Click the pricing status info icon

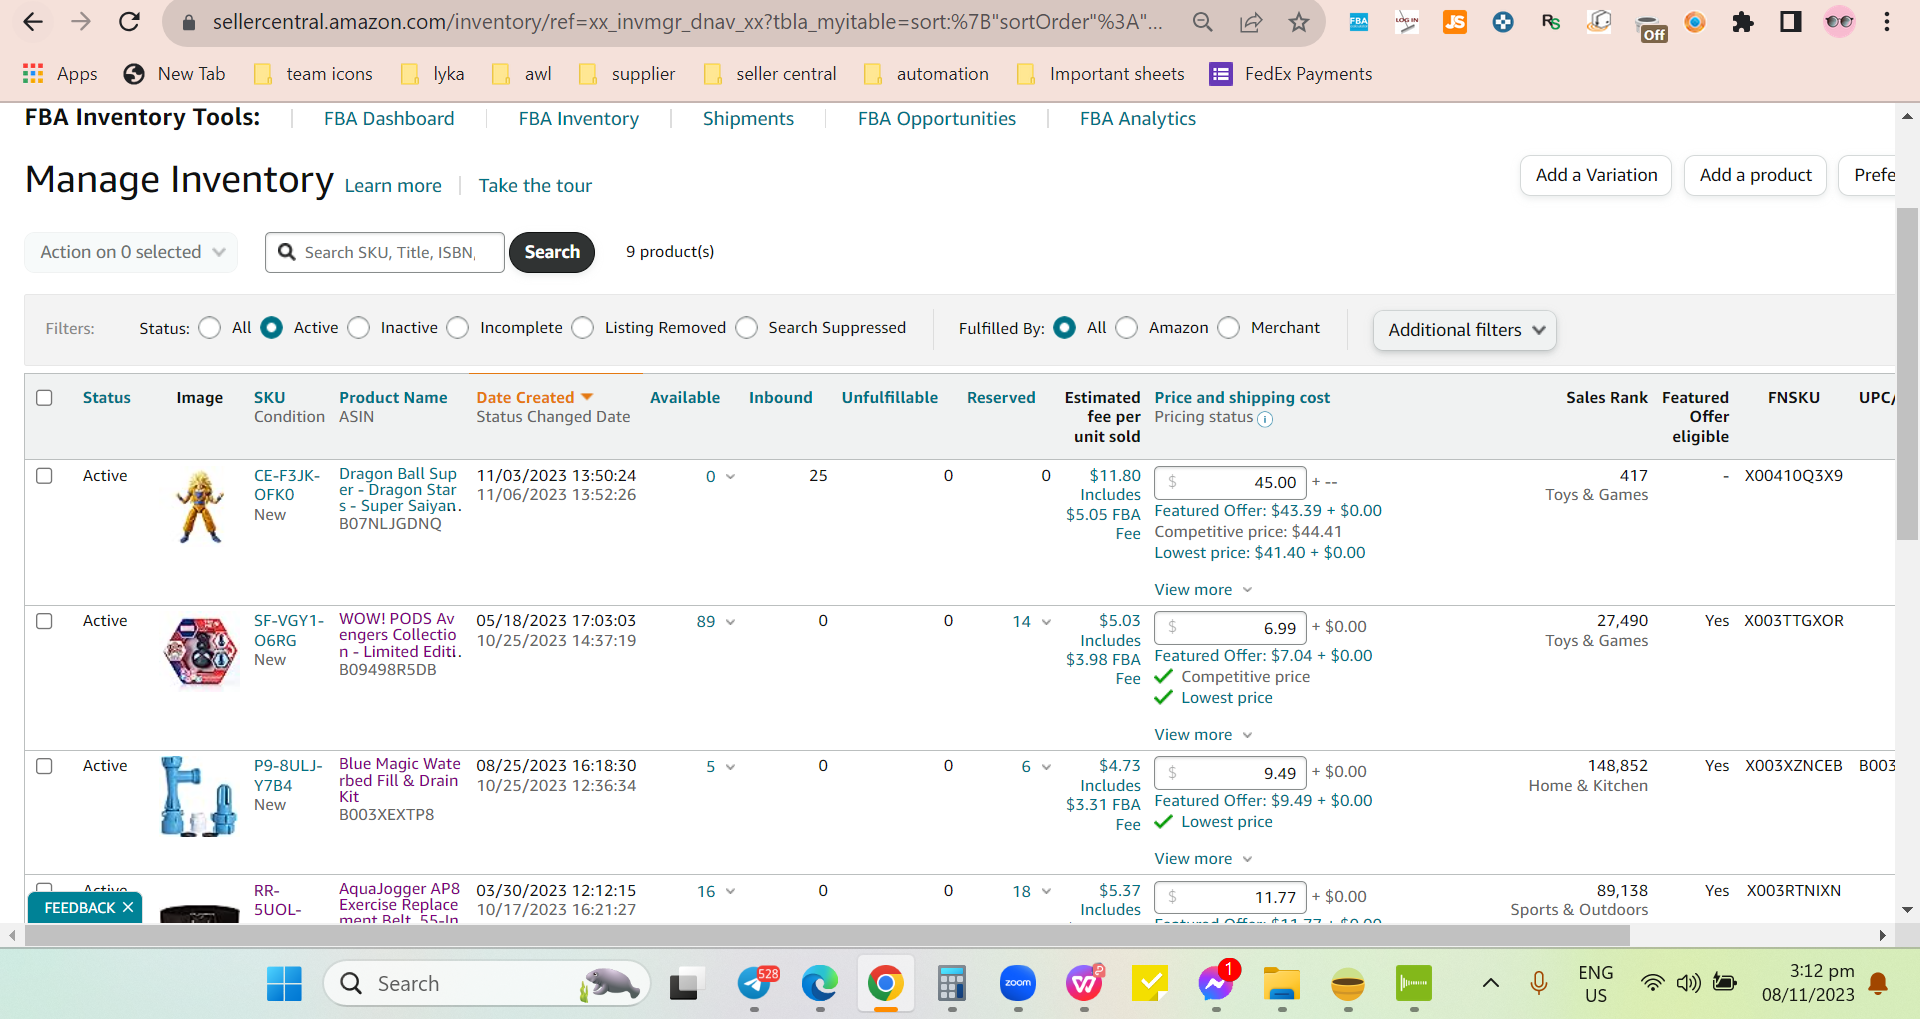(x=1265, y=419)
